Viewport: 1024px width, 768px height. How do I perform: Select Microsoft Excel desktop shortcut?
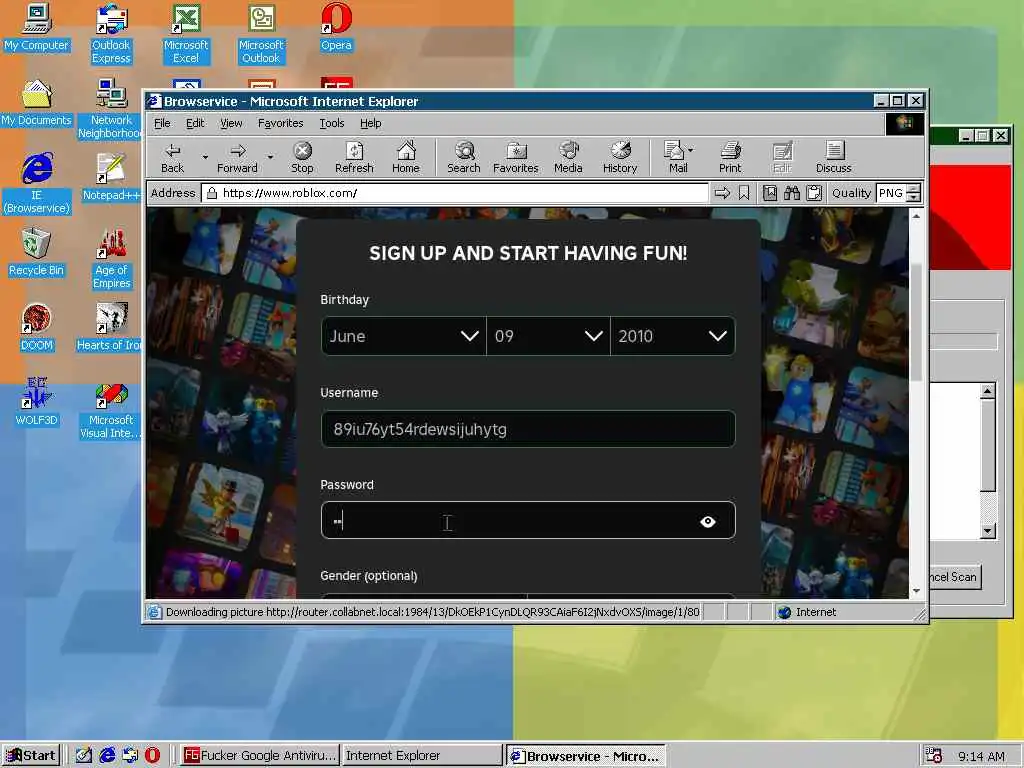pyautogui.click(x=186, y=34)
